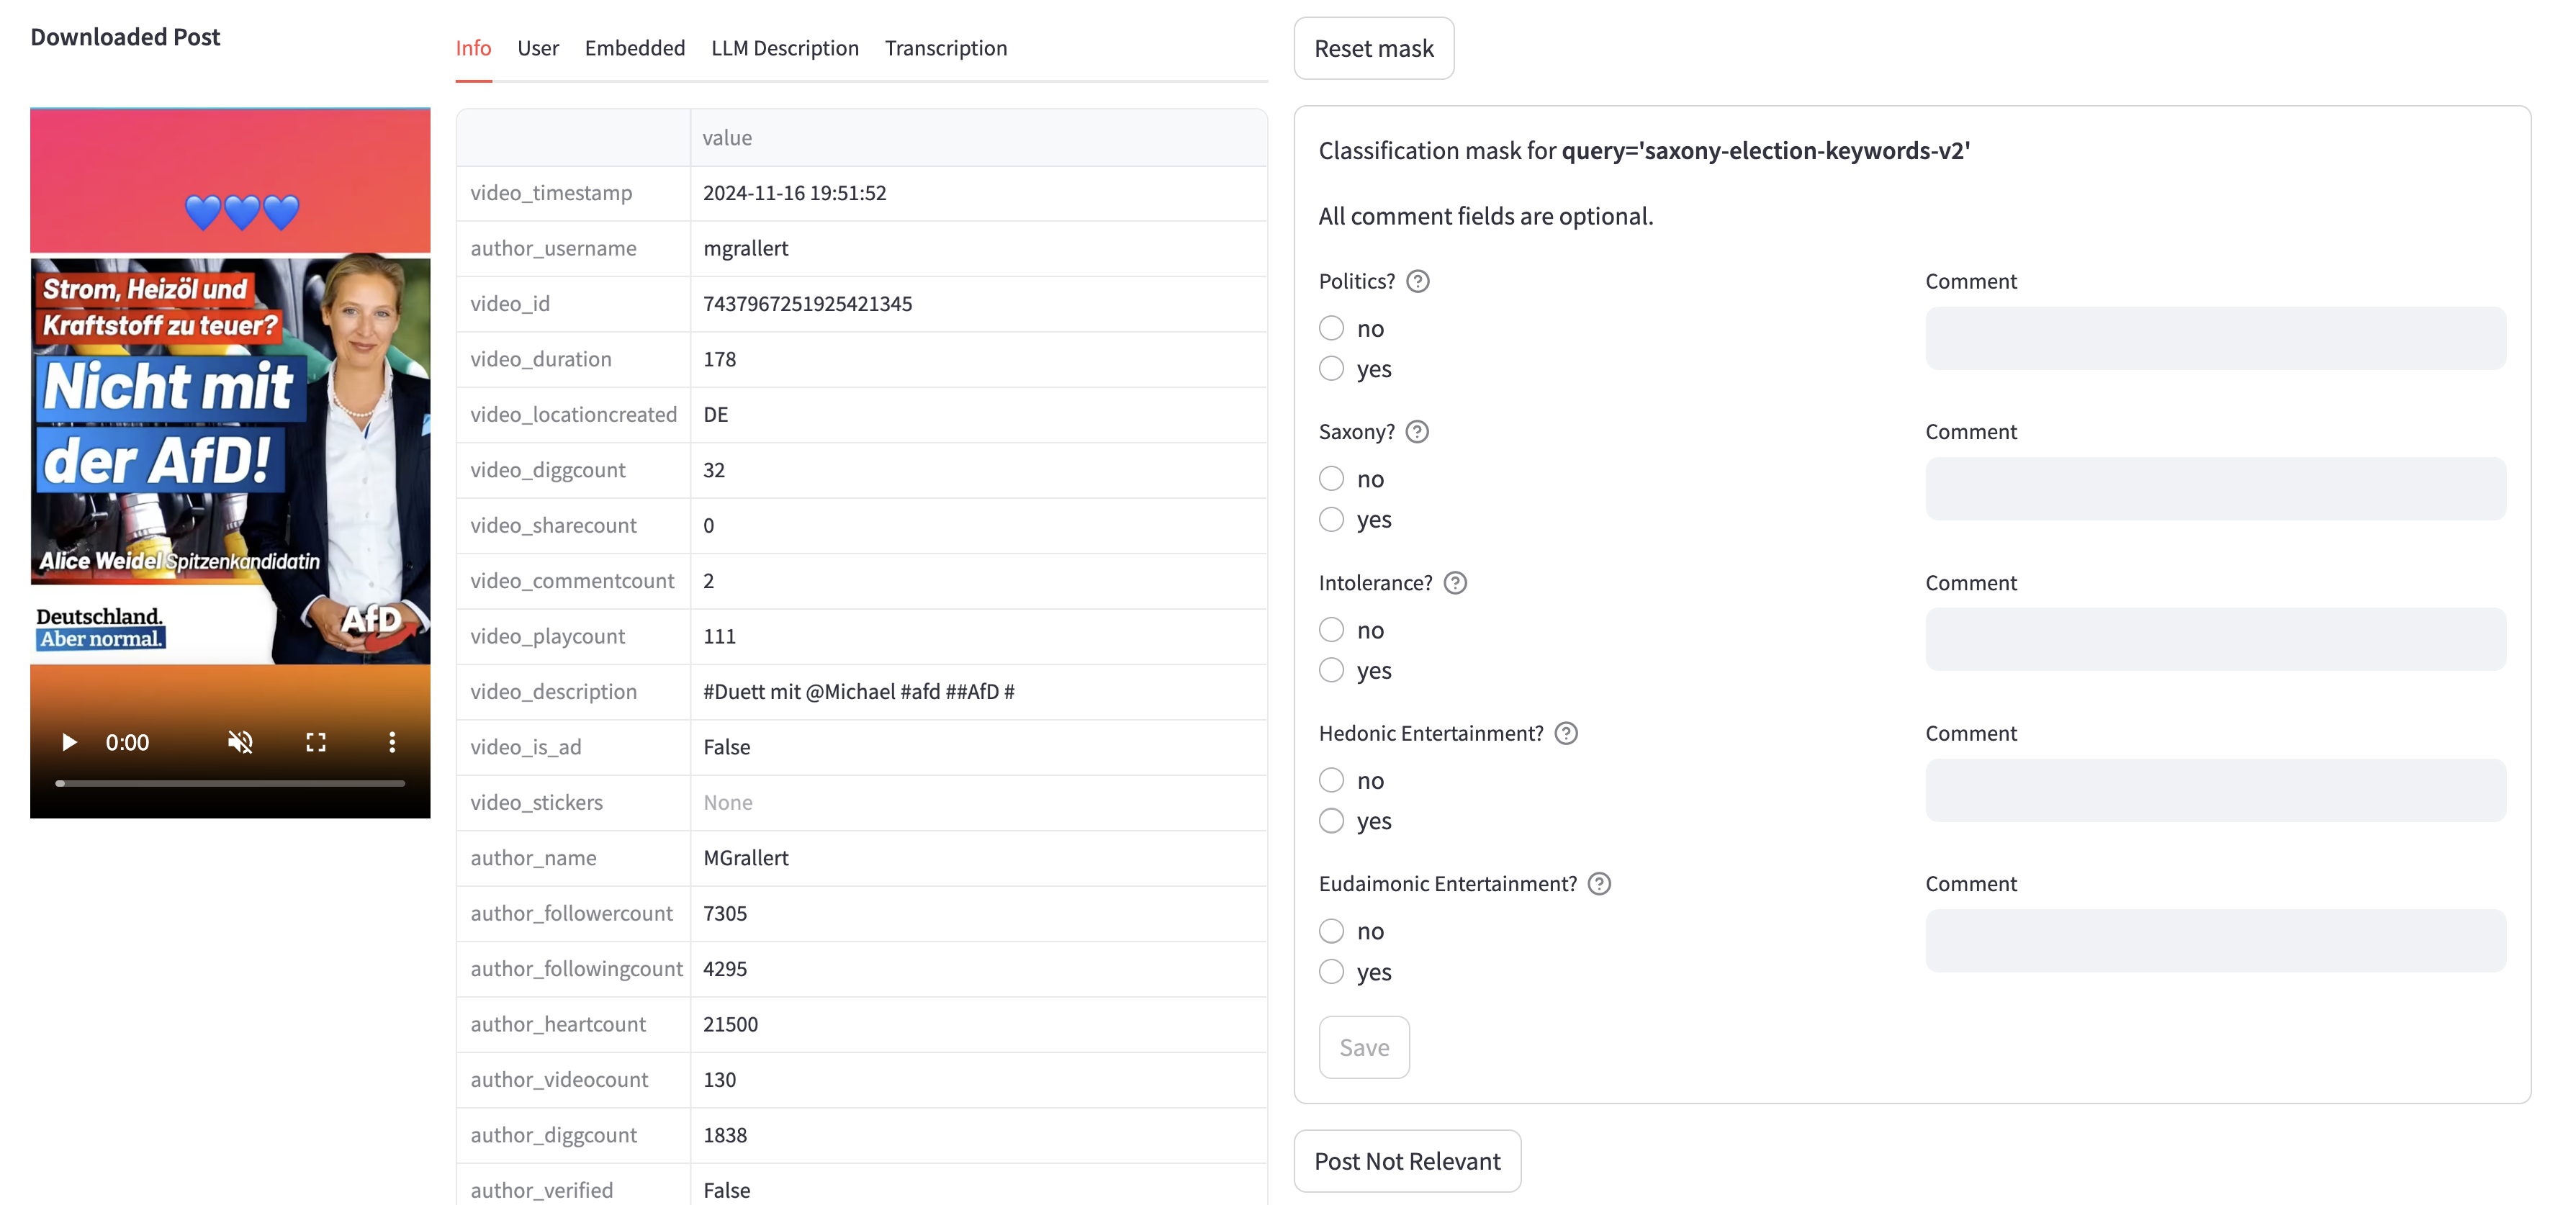The width and height of the screenshot is (2576, 1205).
Task: Show help for Politics question
Action: tap(1417, 281)
